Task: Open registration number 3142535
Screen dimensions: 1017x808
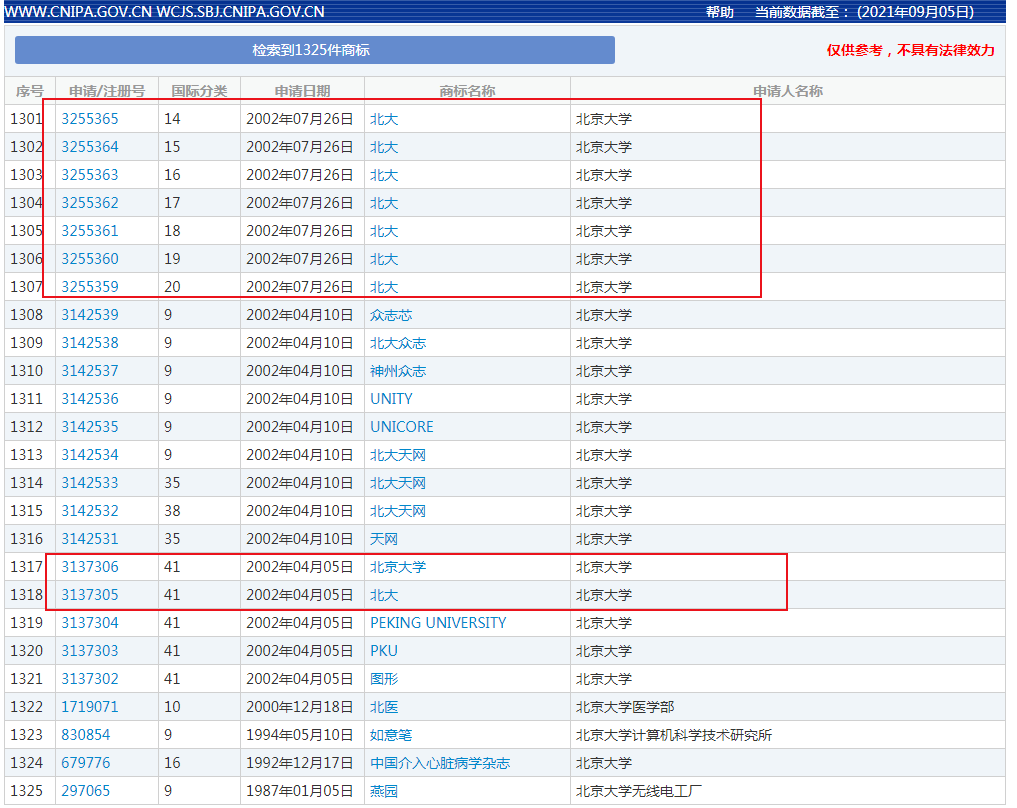Action: click(x=90, y=426)
